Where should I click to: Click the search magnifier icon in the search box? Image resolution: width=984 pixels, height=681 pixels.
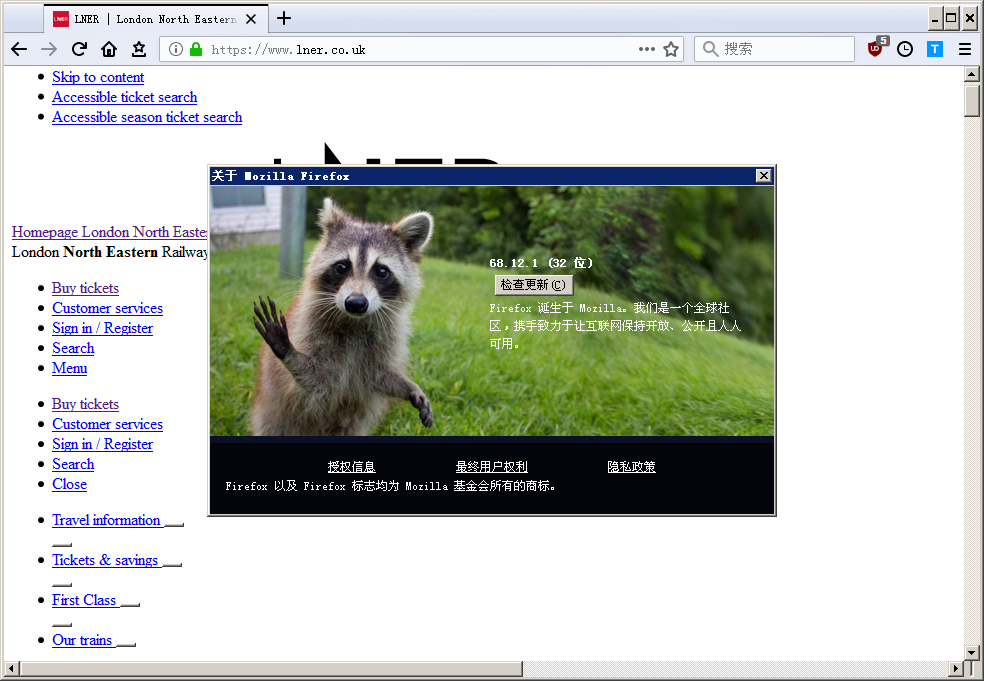pyautogui.click(x=710, y=49)
